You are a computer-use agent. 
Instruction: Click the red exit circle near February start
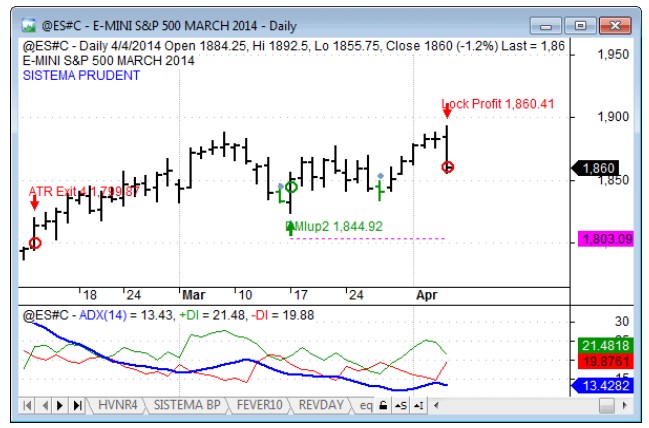[35, 243]
